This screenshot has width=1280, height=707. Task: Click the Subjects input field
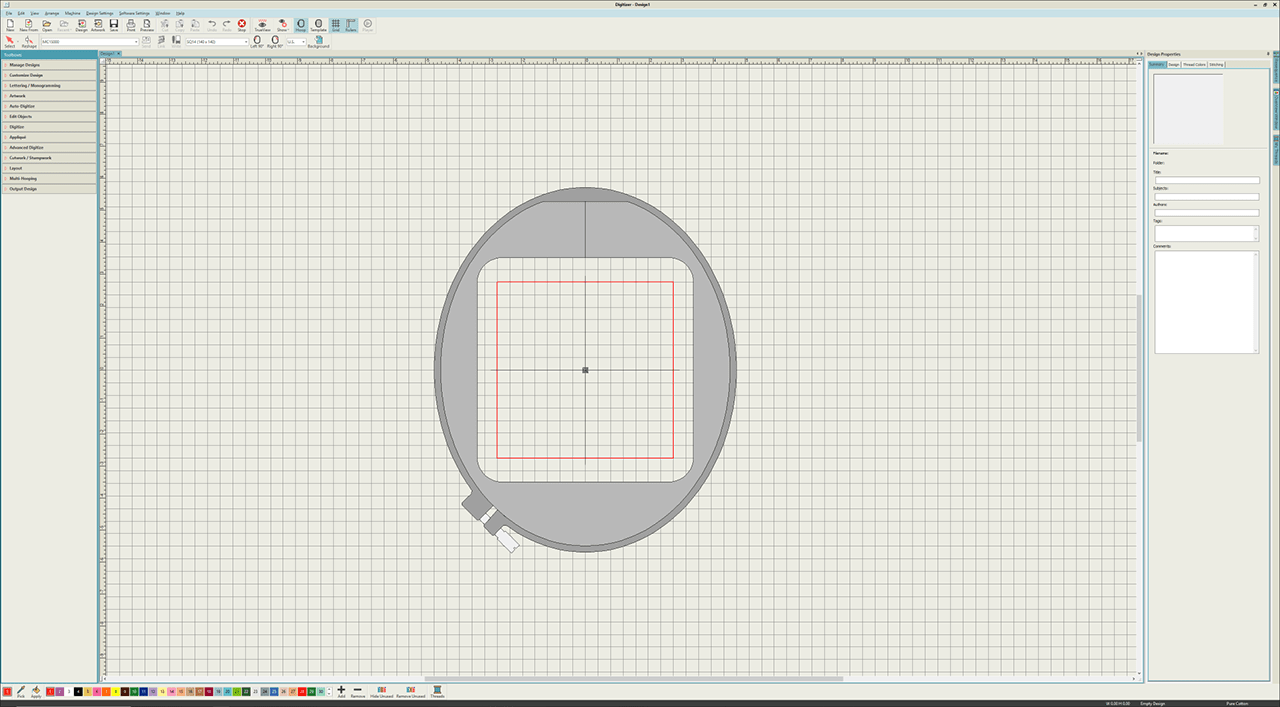tap(1207, 197)
